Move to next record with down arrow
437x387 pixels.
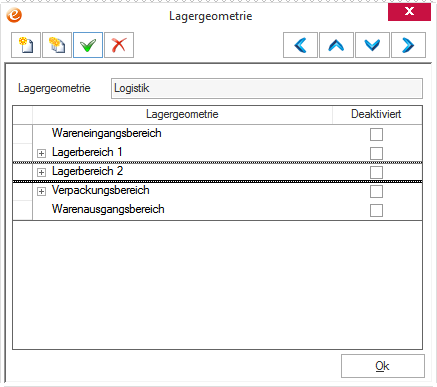coord(372,45)
